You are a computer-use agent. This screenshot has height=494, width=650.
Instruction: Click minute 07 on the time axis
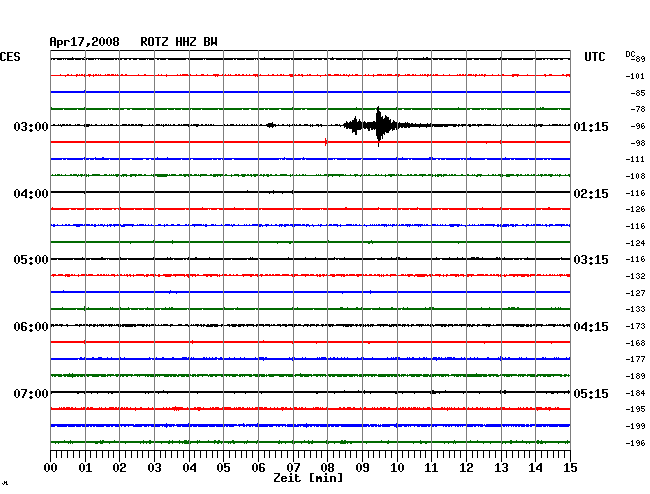(x=293, y=468)
